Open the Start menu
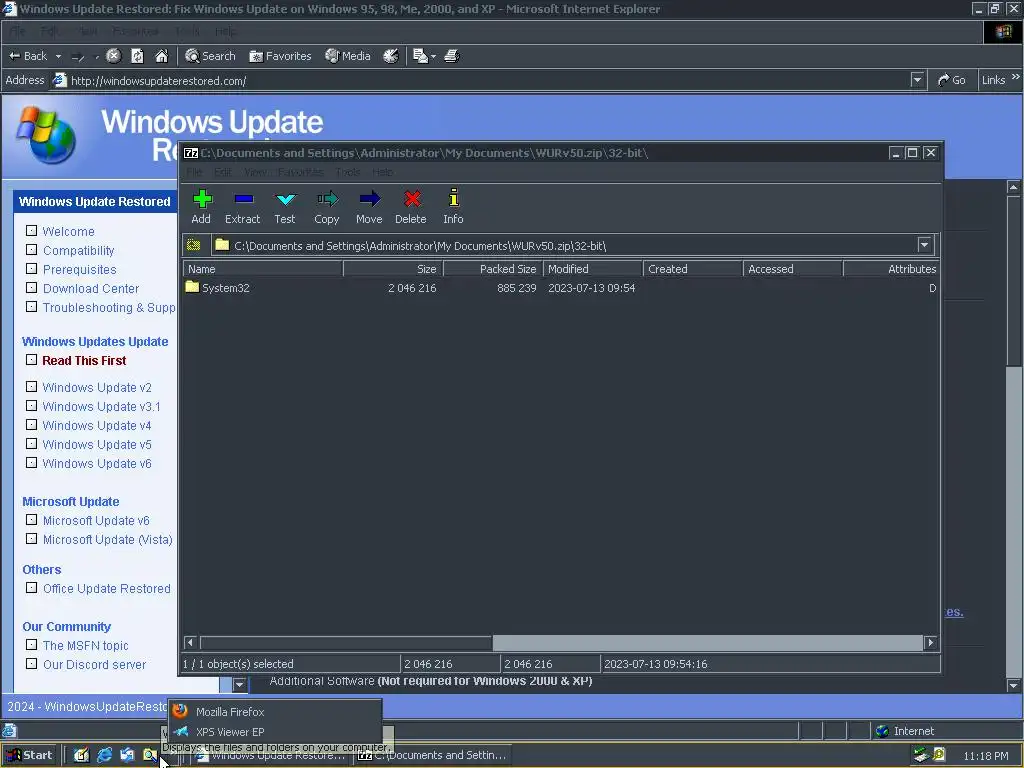Viewport: 1024px width, 768px height. [29, 755]
